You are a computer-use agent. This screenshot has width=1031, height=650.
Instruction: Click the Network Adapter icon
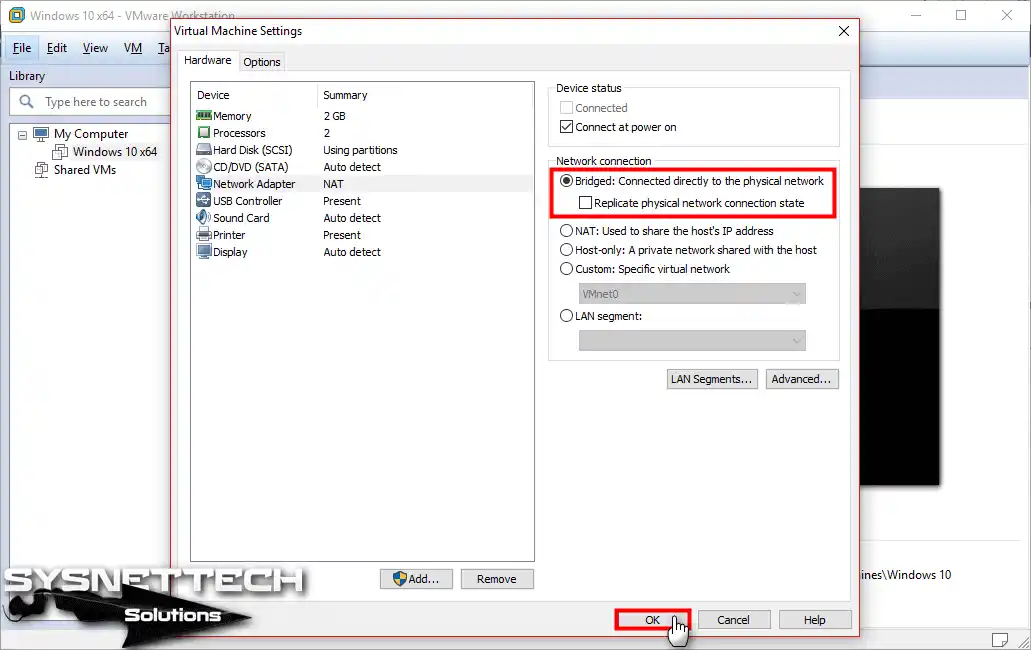click(x=204, y=184)
